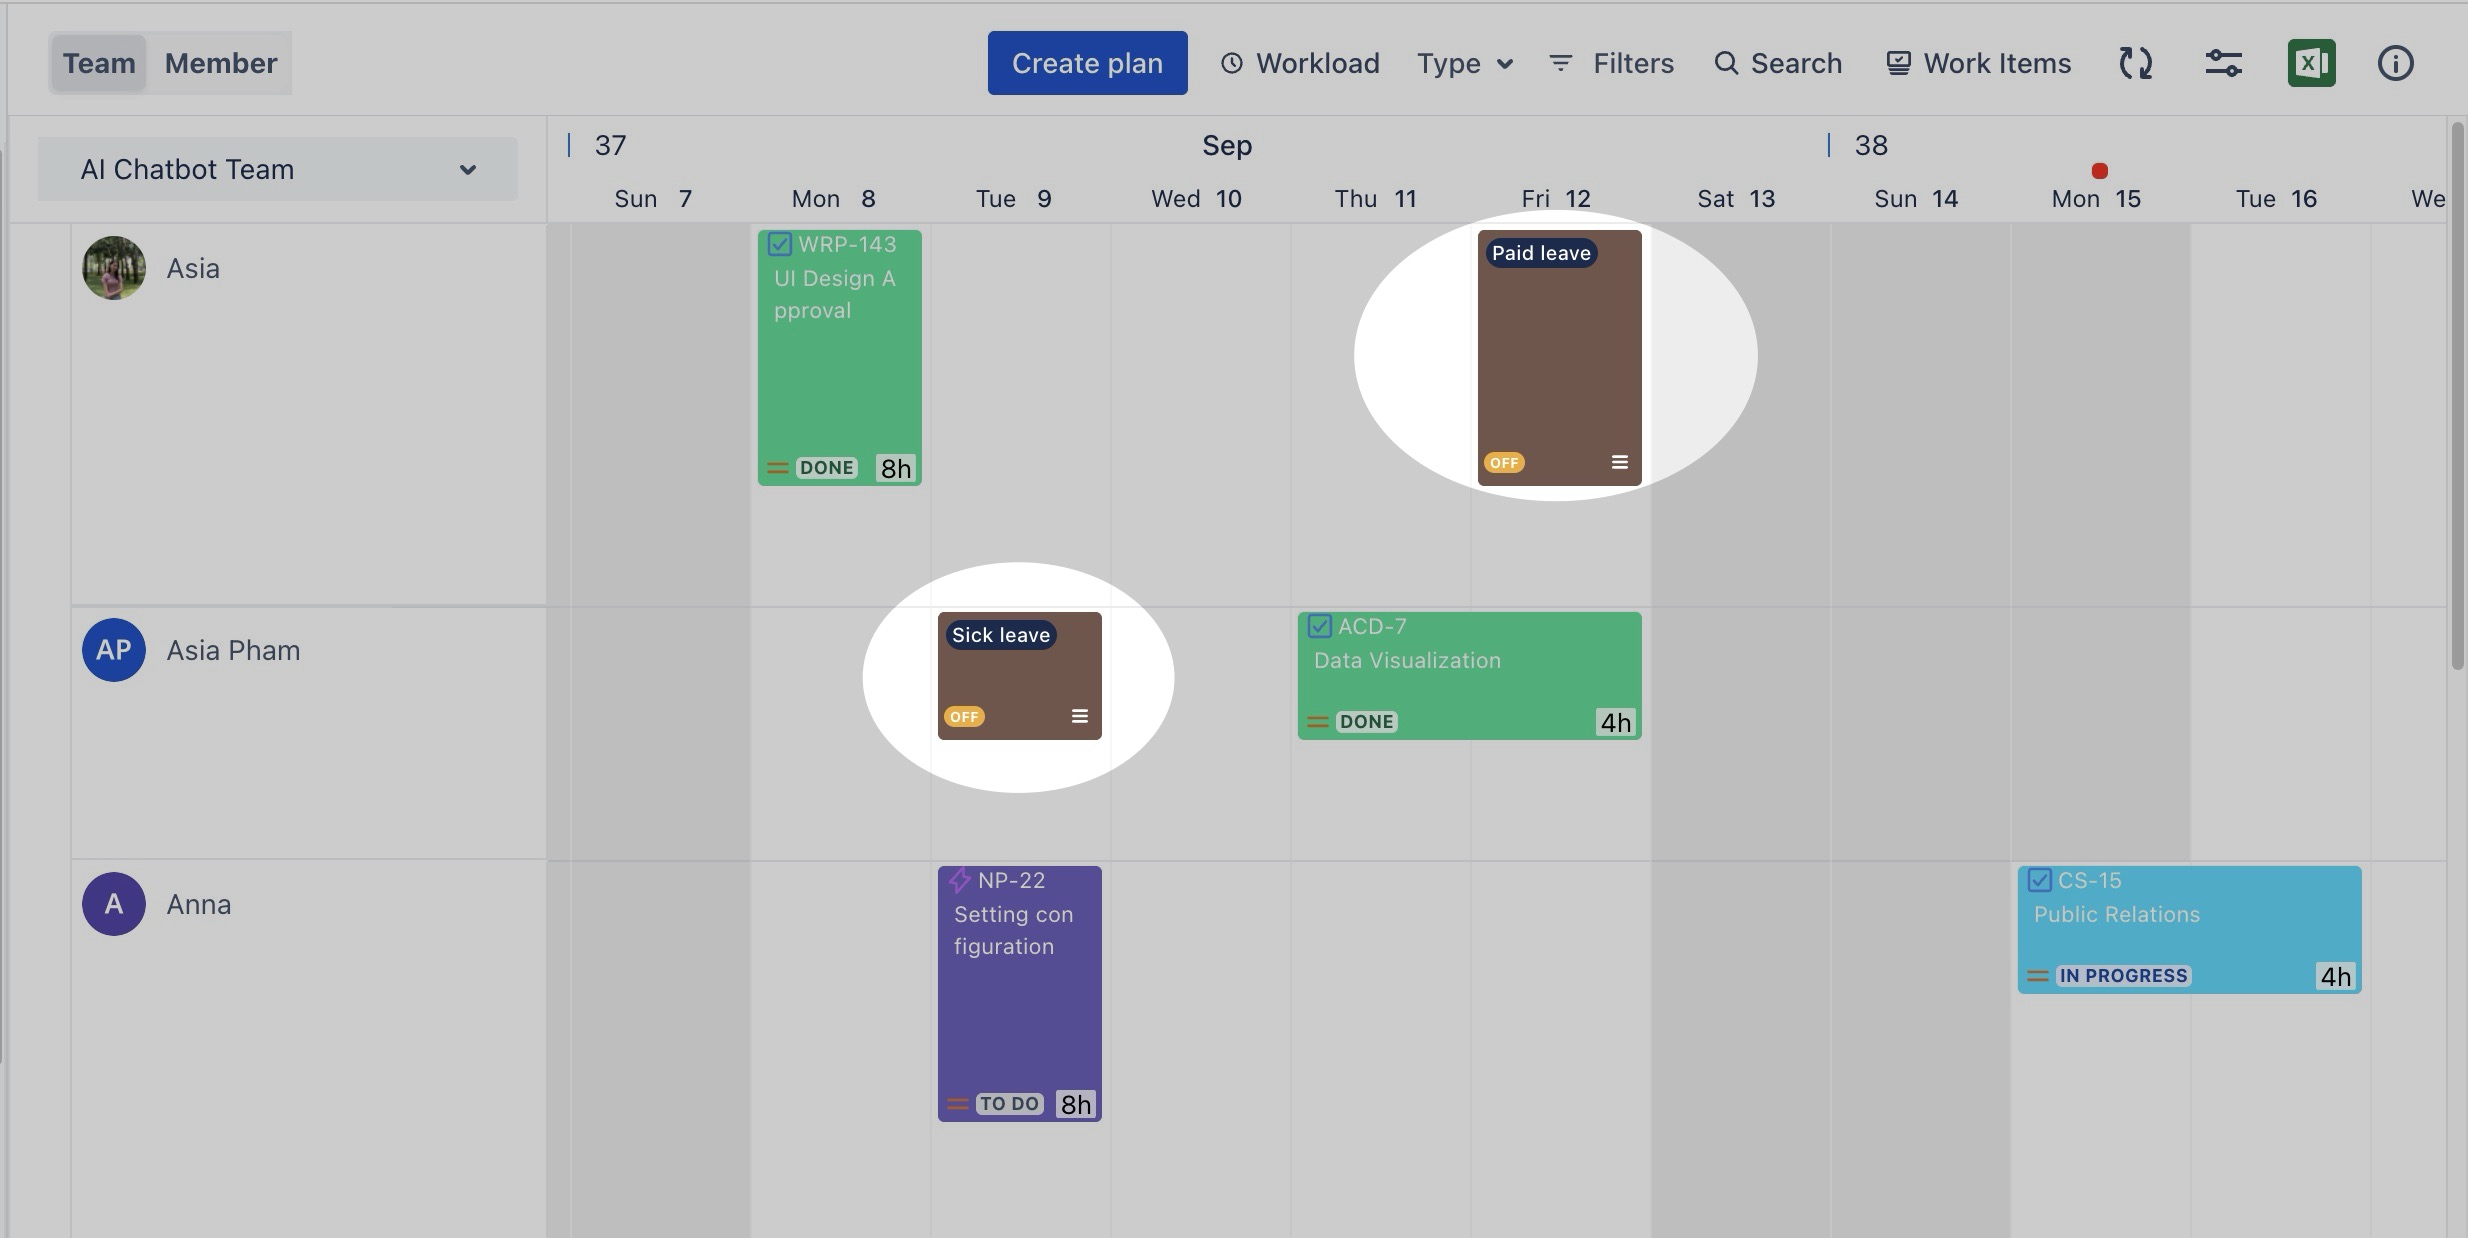2468x1238 pixels.
Task: Click the hamburger icon on Sick leave card
Action: [x=1079, y=716]
